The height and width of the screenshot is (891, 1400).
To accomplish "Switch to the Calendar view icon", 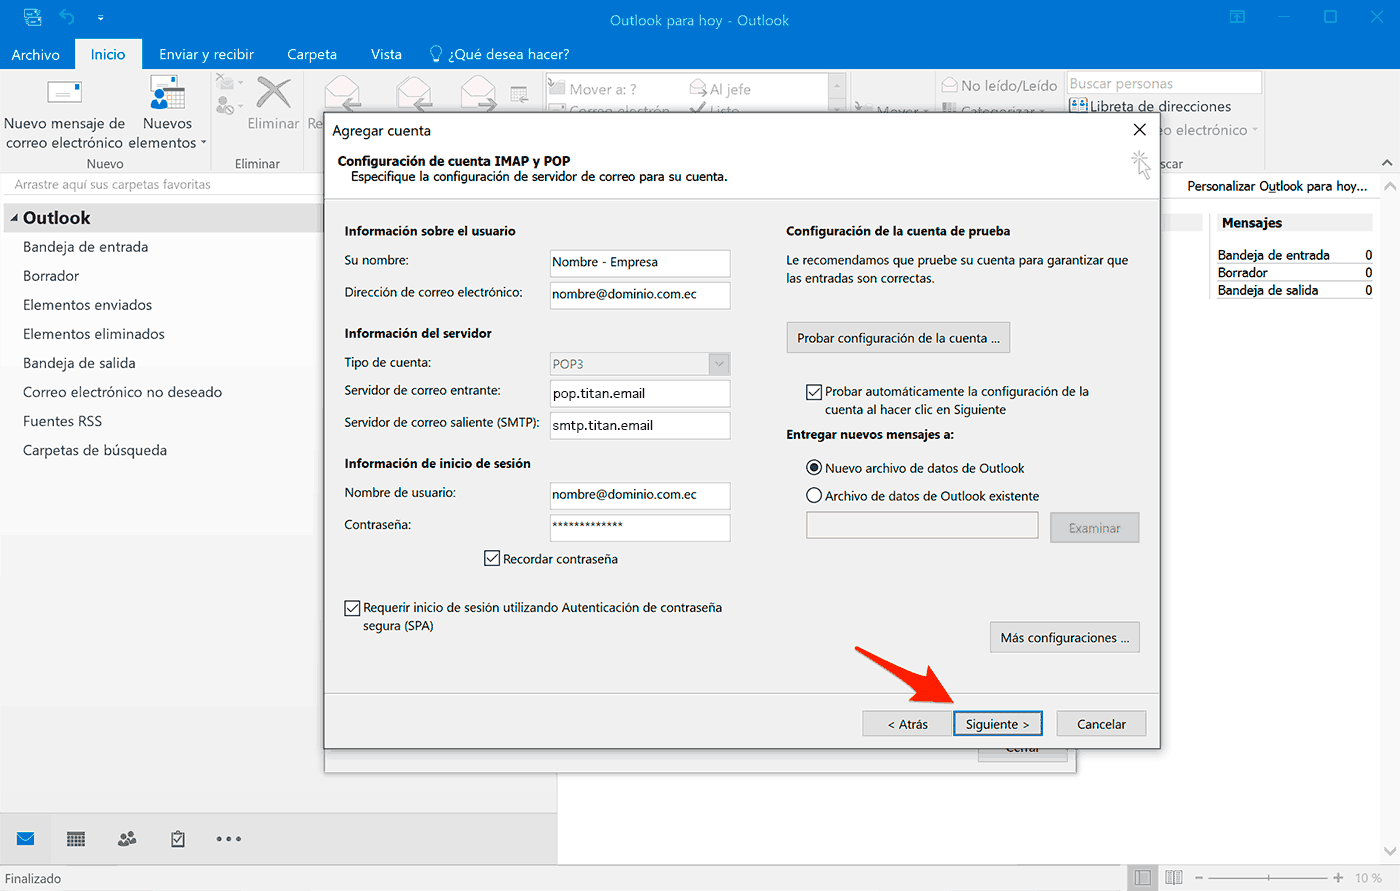I will [x=75, y=839].
